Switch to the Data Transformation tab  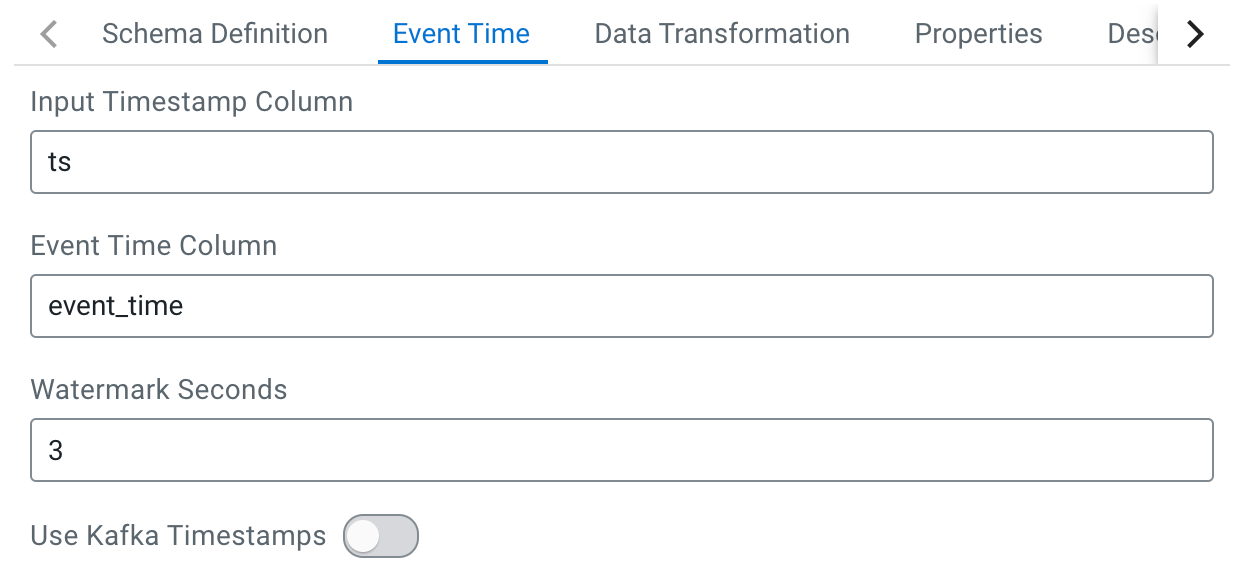click(722, 34)
